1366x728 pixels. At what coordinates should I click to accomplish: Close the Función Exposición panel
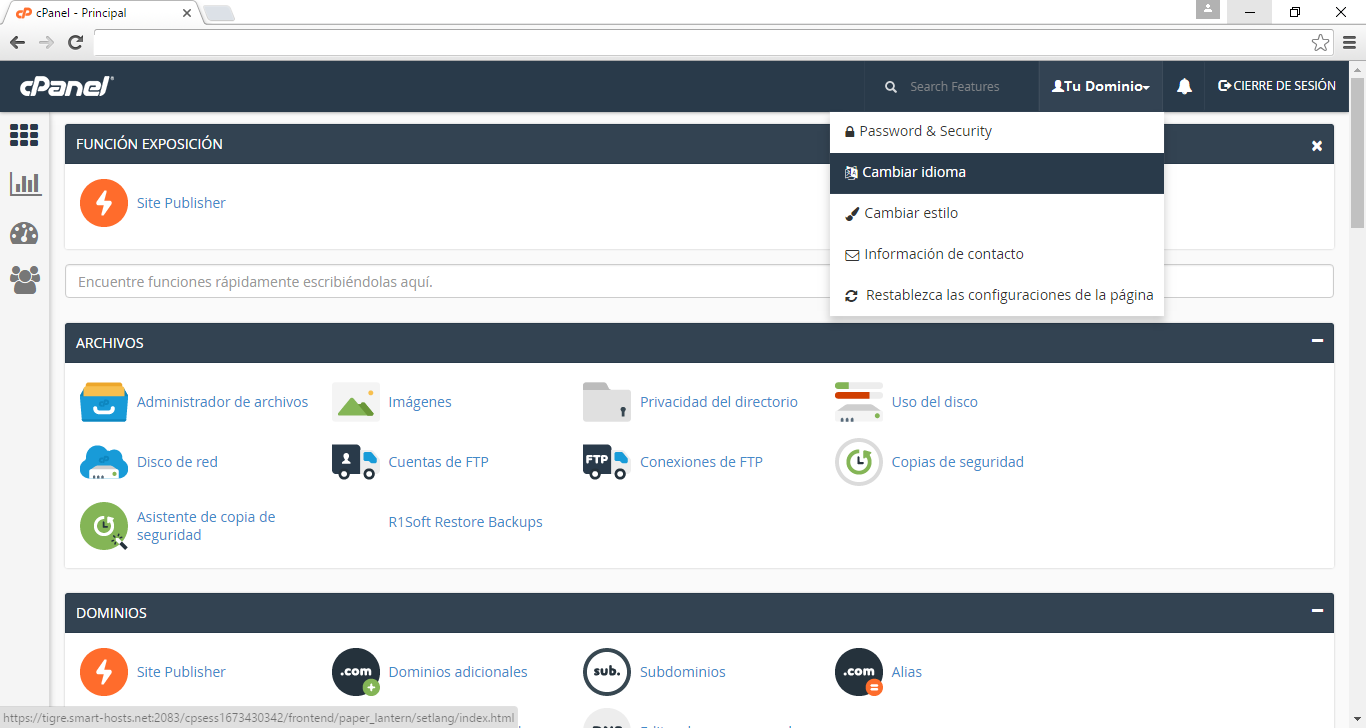pos(1317,146)
